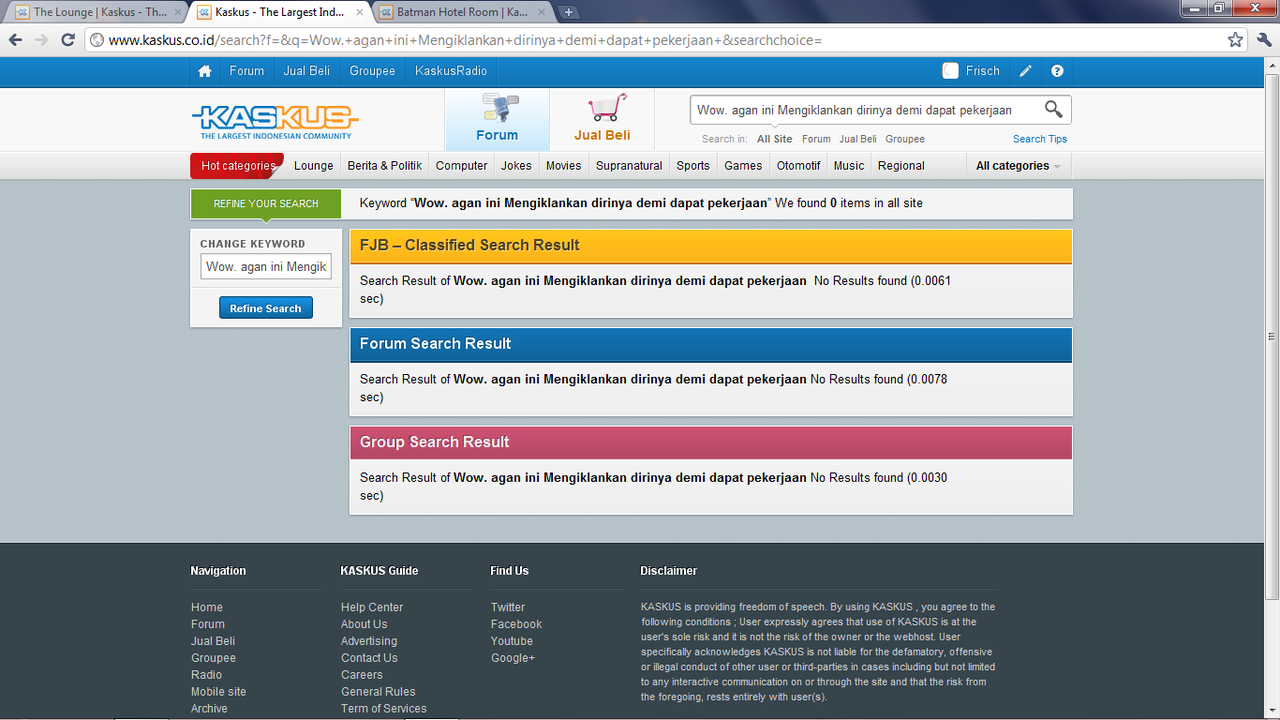The image size is (1280, 720).
Task: Click the magnifier search icon
Action: click(x=1053, y=109)
